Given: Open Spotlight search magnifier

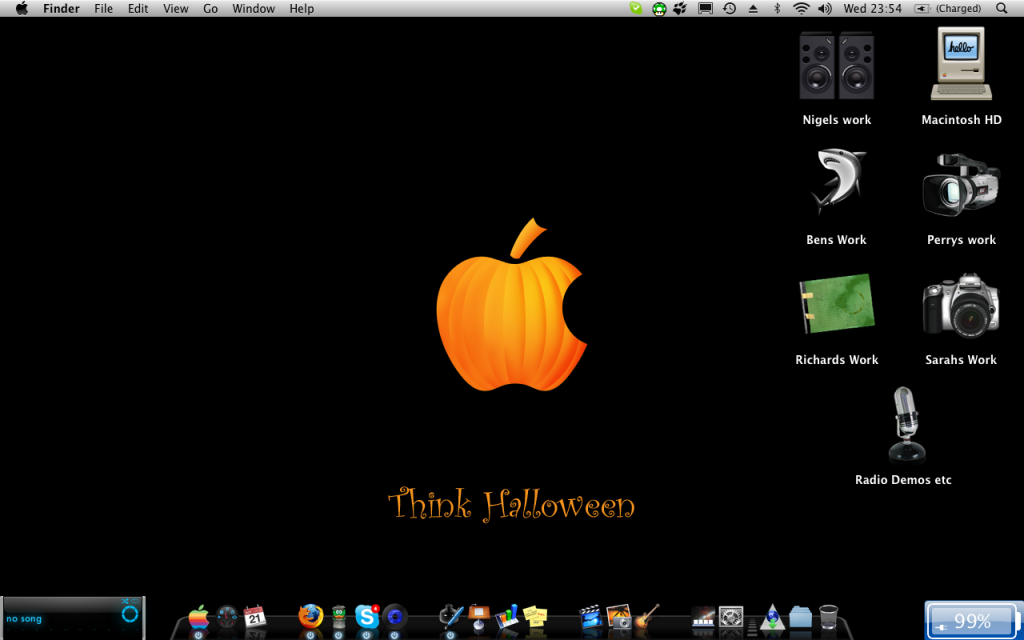Looking at the screenshot, I should click(1002, 8).
